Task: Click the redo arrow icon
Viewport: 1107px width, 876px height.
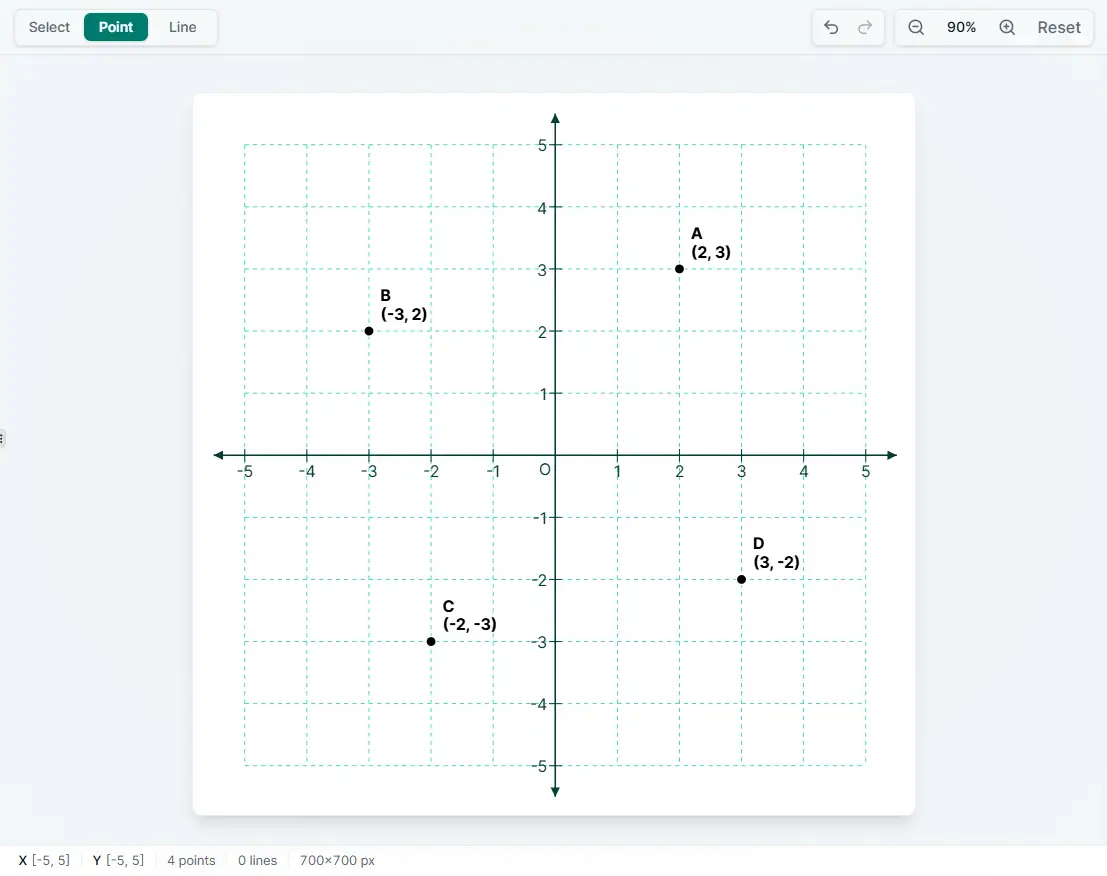Action: [865, 28]
